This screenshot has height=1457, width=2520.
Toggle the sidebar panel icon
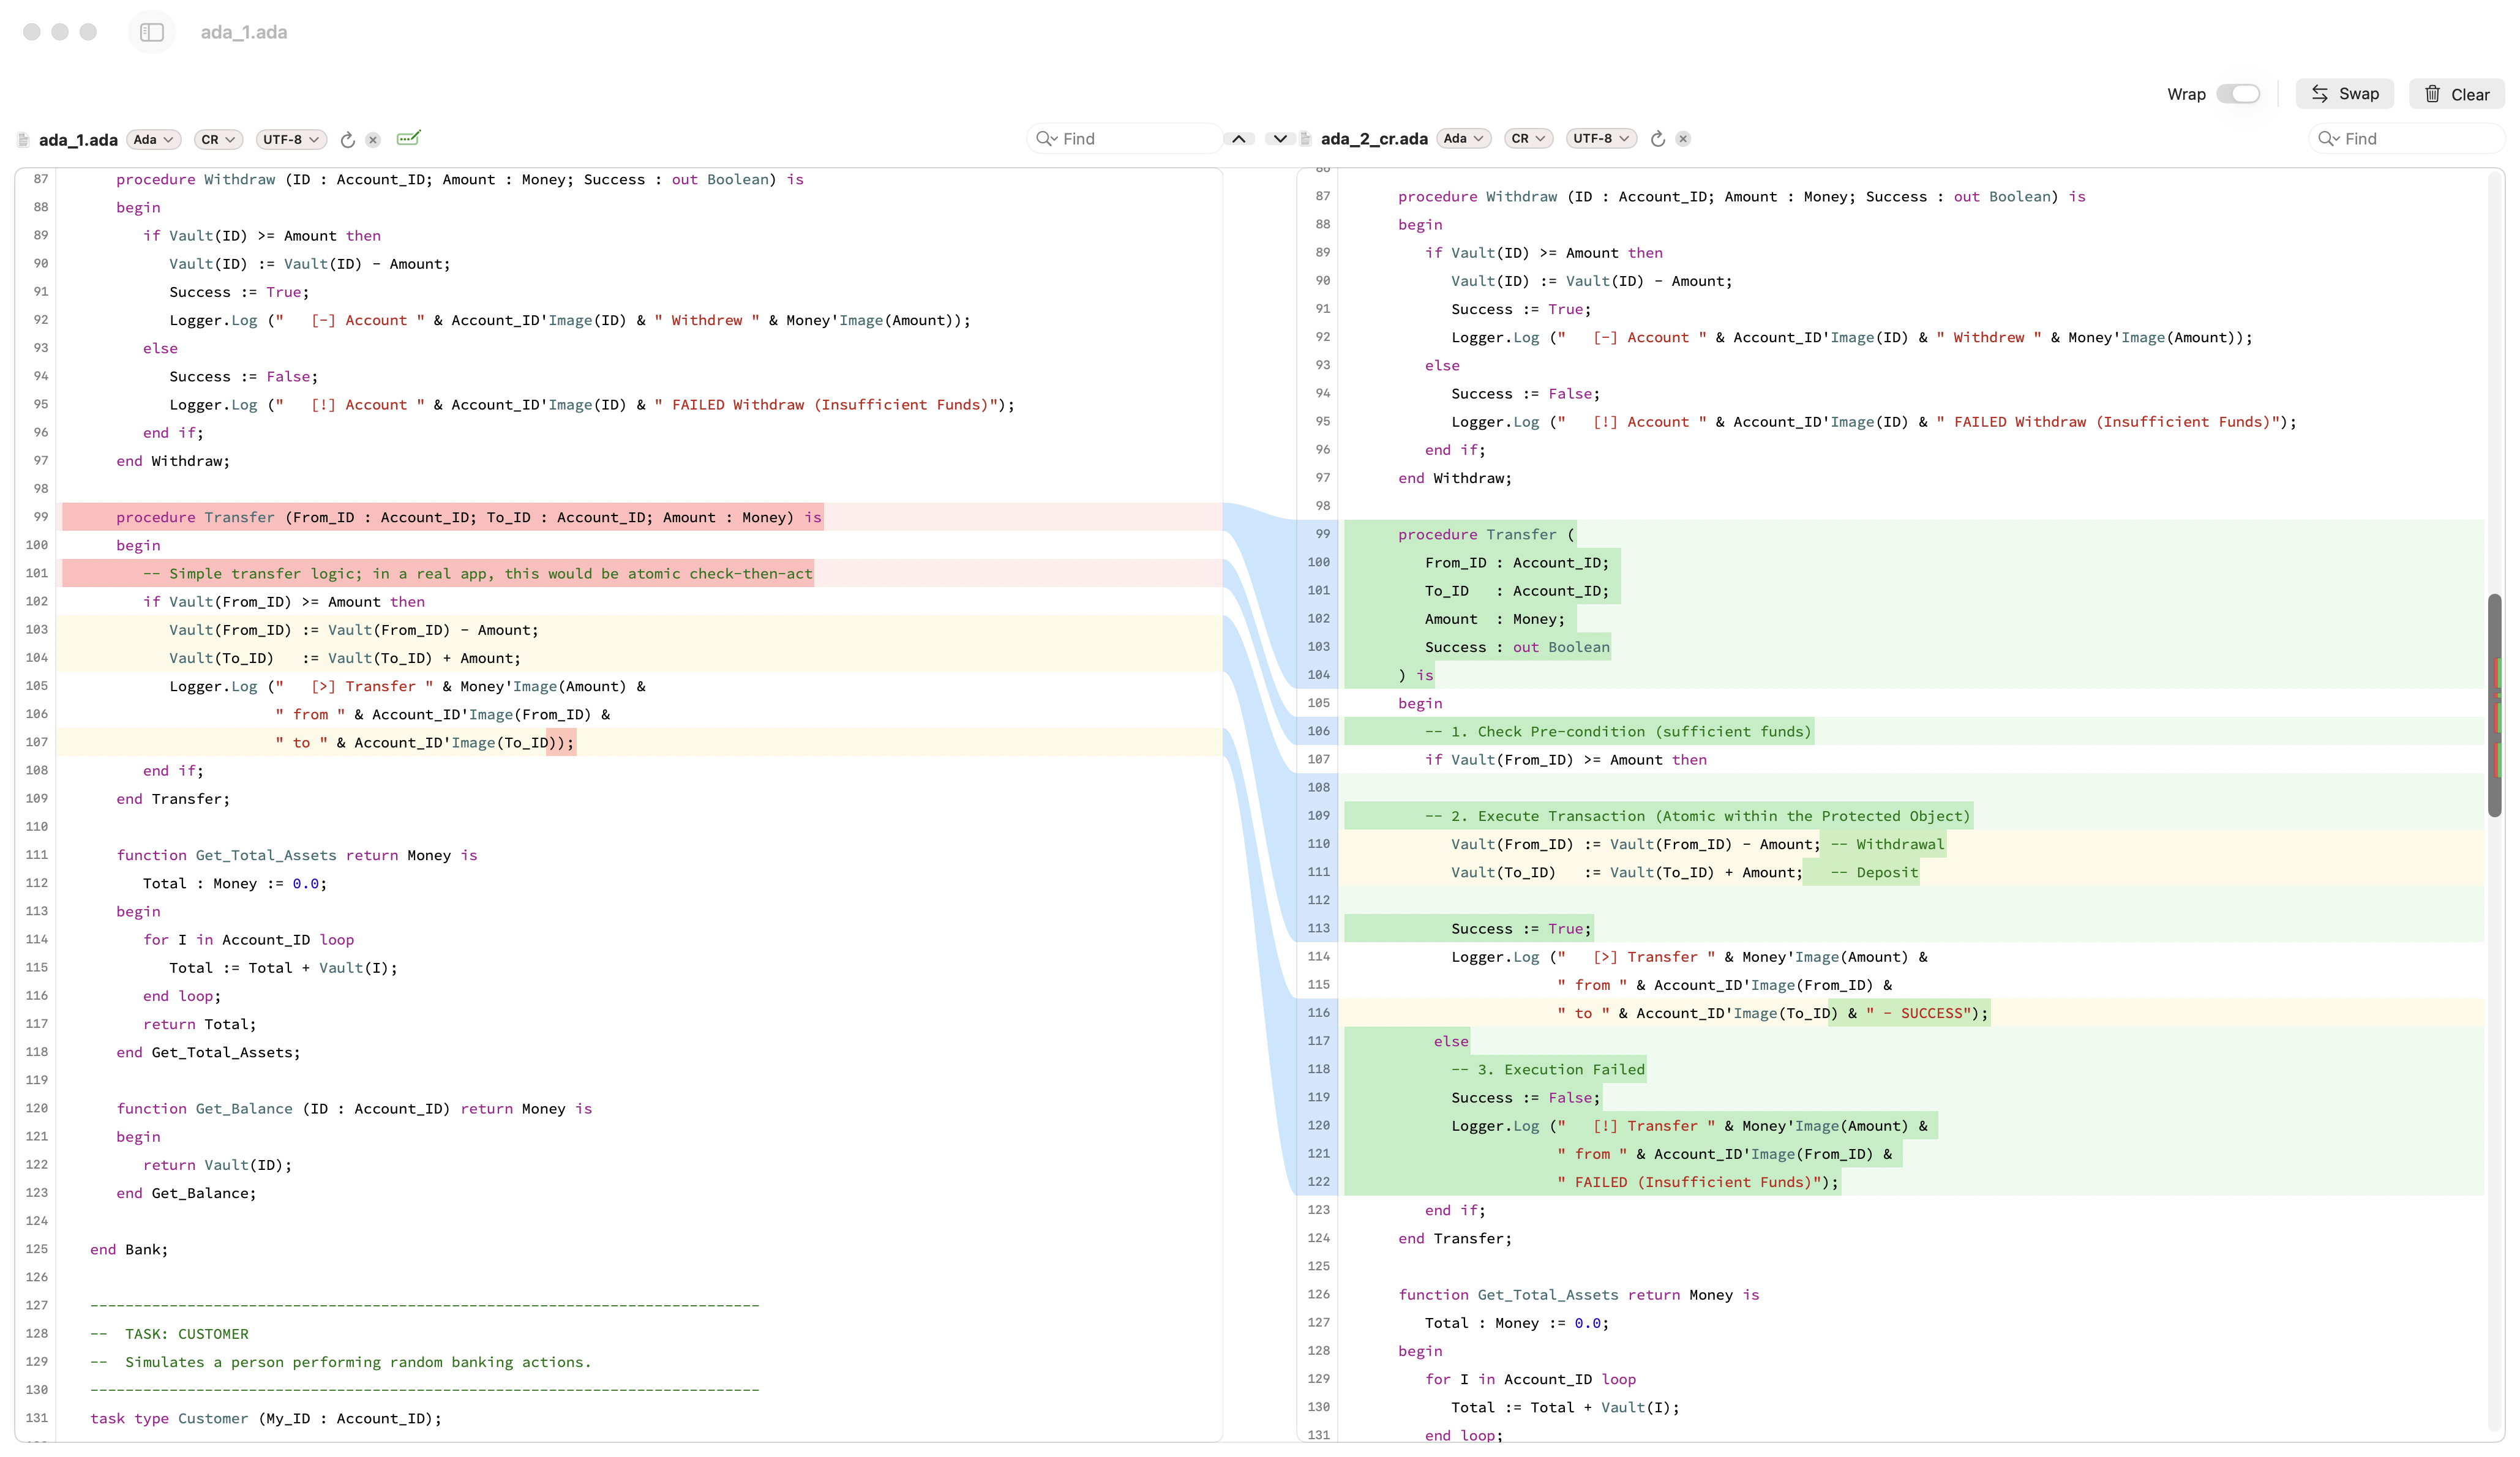(x=152, y=32)
